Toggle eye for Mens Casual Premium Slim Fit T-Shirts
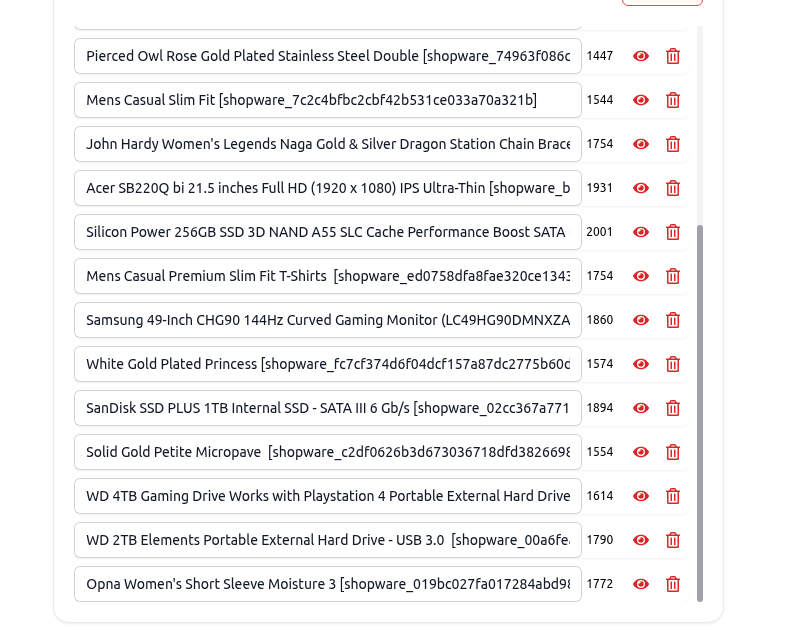 (x=641, y=276)
